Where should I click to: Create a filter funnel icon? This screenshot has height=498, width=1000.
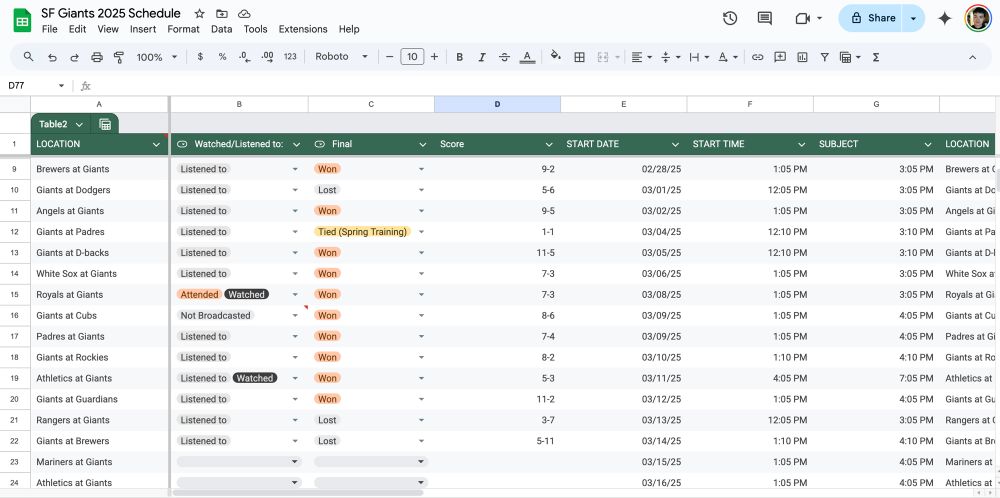pyautogui.click(x=824, y=57)
